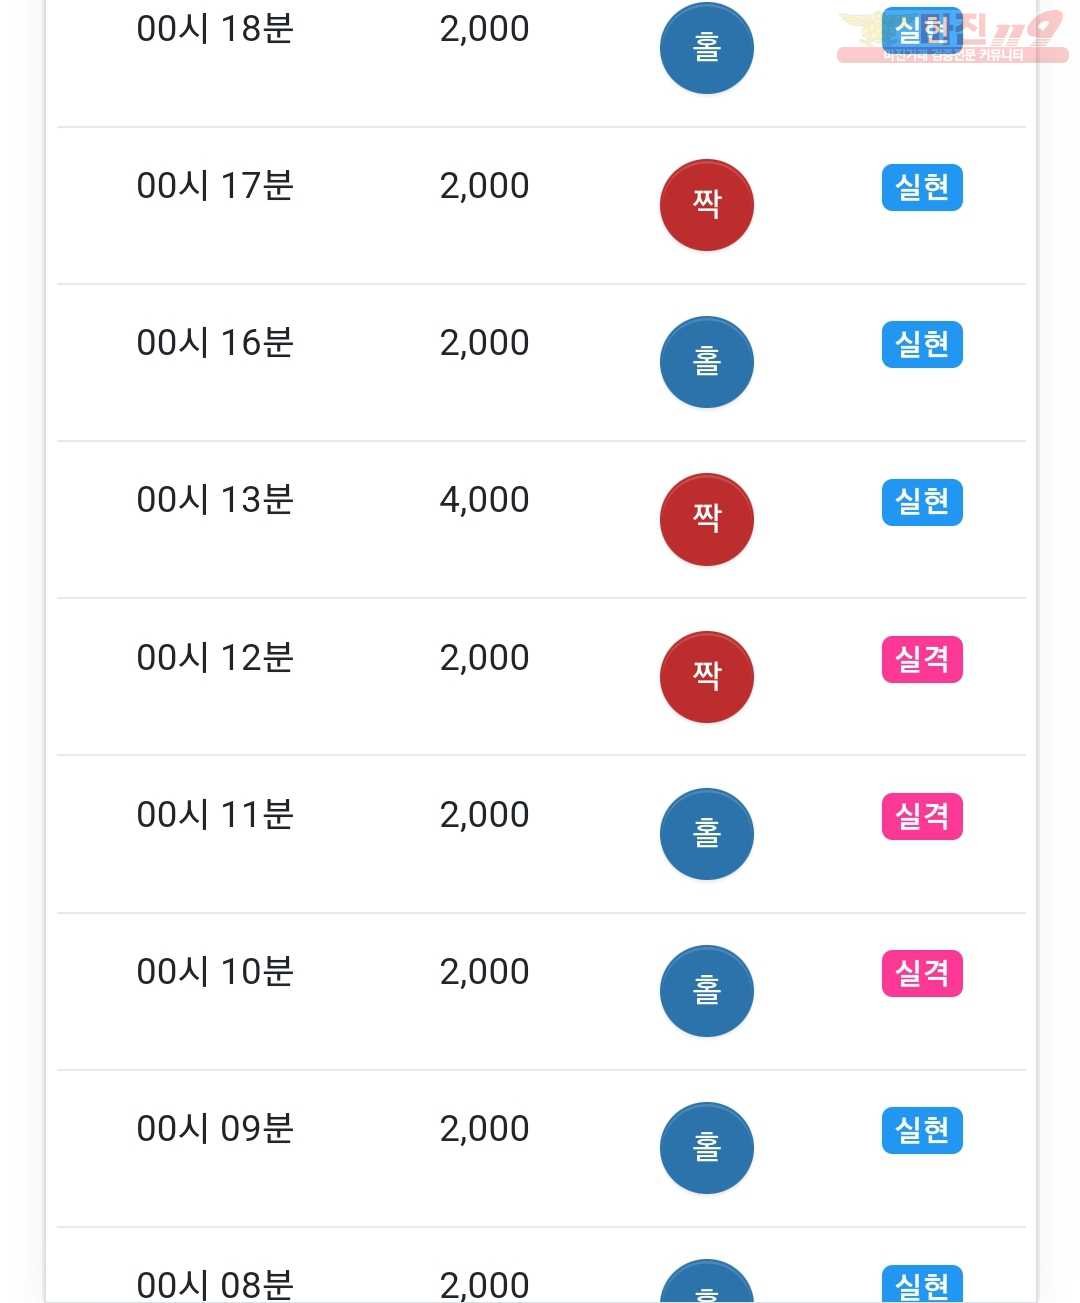Image resolution: width=1080 pixels, height=1303 pixels.
Task: Select the blue 홀 circle for 00시 16분
Action: pos(706,361)
